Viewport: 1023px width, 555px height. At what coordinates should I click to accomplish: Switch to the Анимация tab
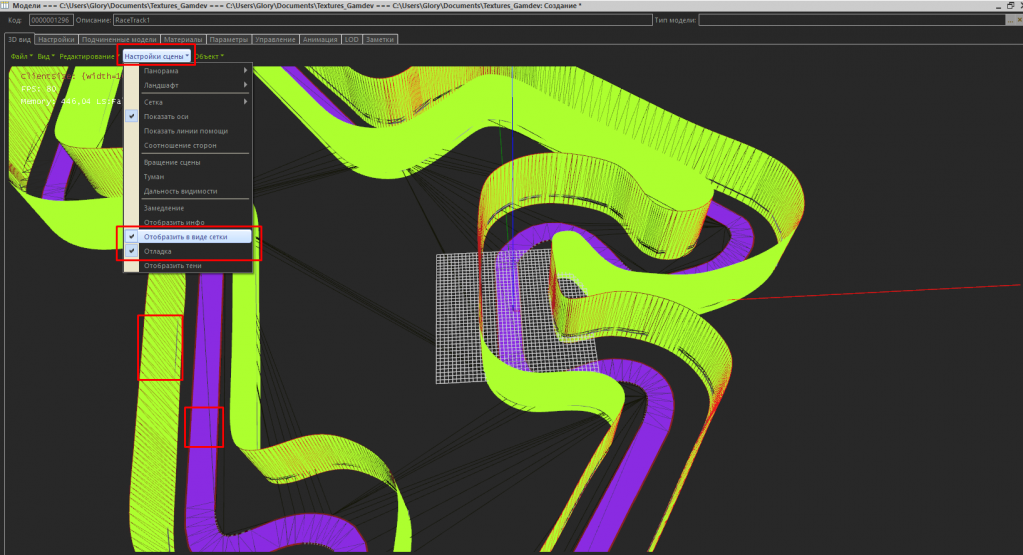pos(320,40)
